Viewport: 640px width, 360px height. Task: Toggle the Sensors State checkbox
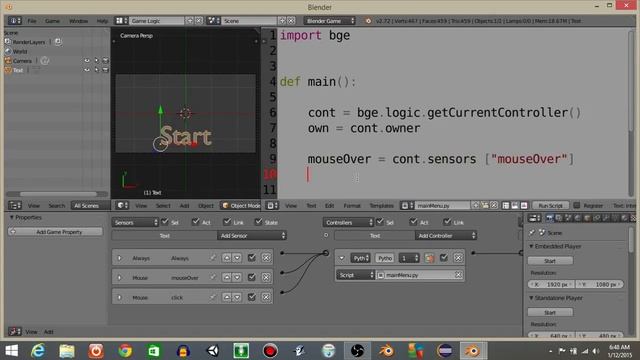258,222
